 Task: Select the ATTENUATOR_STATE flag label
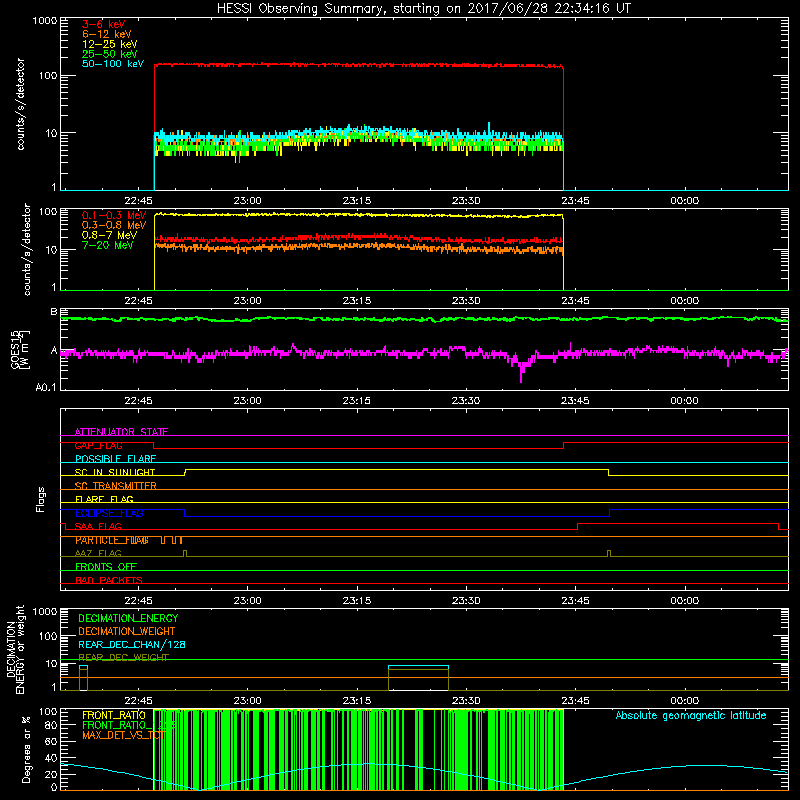(121, 432)
